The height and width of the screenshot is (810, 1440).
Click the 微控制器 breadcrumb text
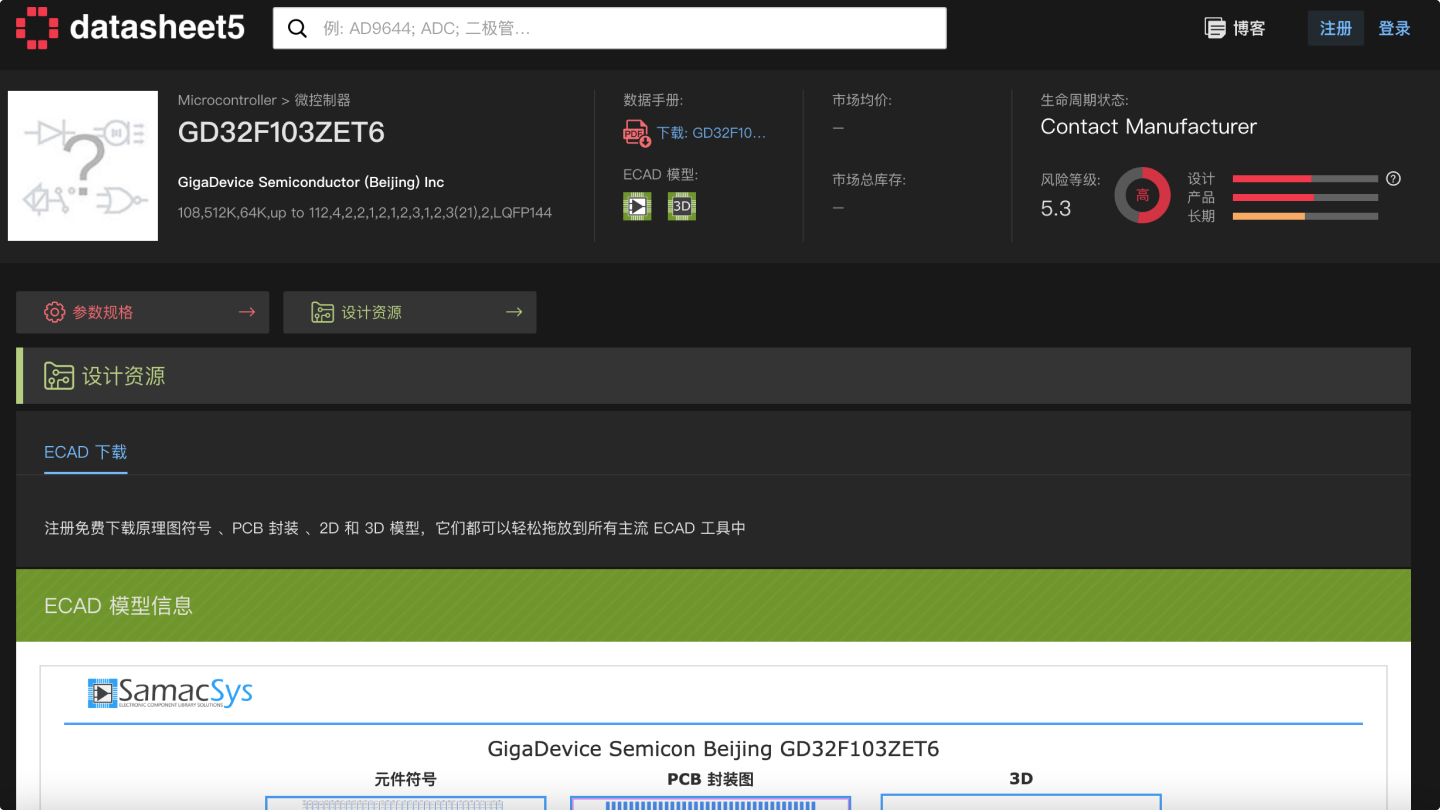(x=322, y=100)
